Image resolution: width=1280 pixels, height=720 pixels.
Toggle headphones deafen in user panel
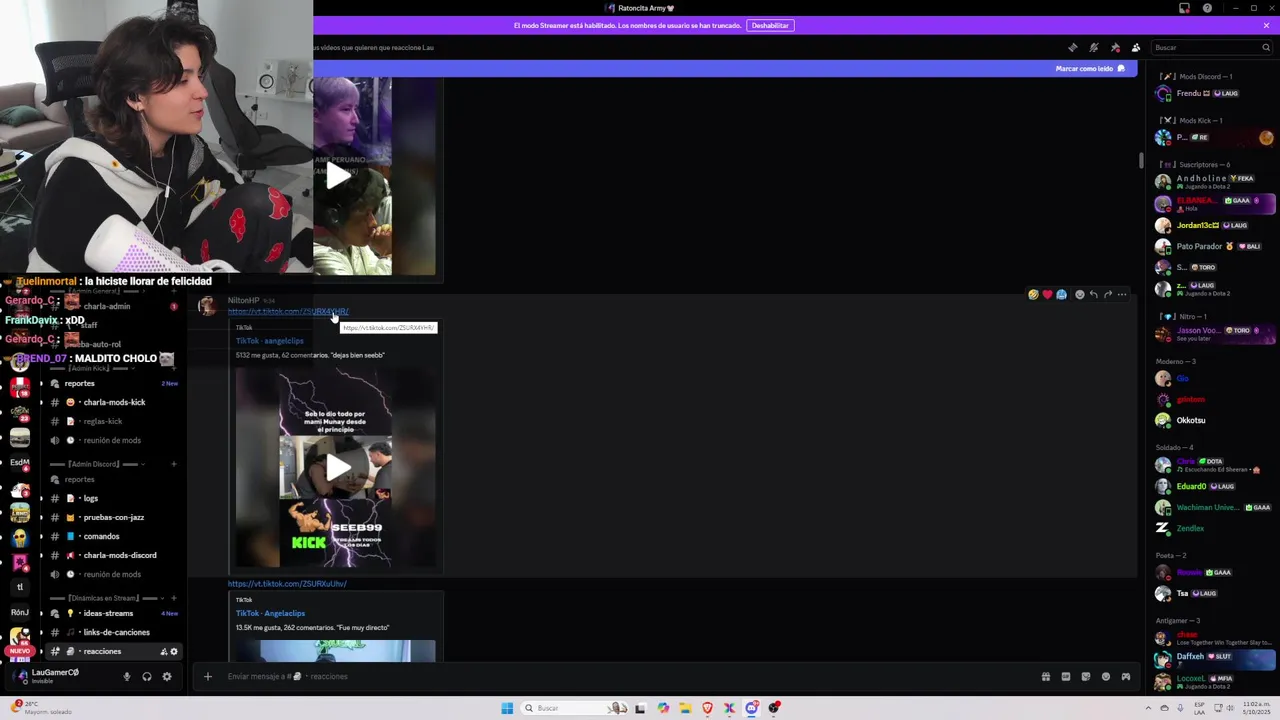pos(147,677)
